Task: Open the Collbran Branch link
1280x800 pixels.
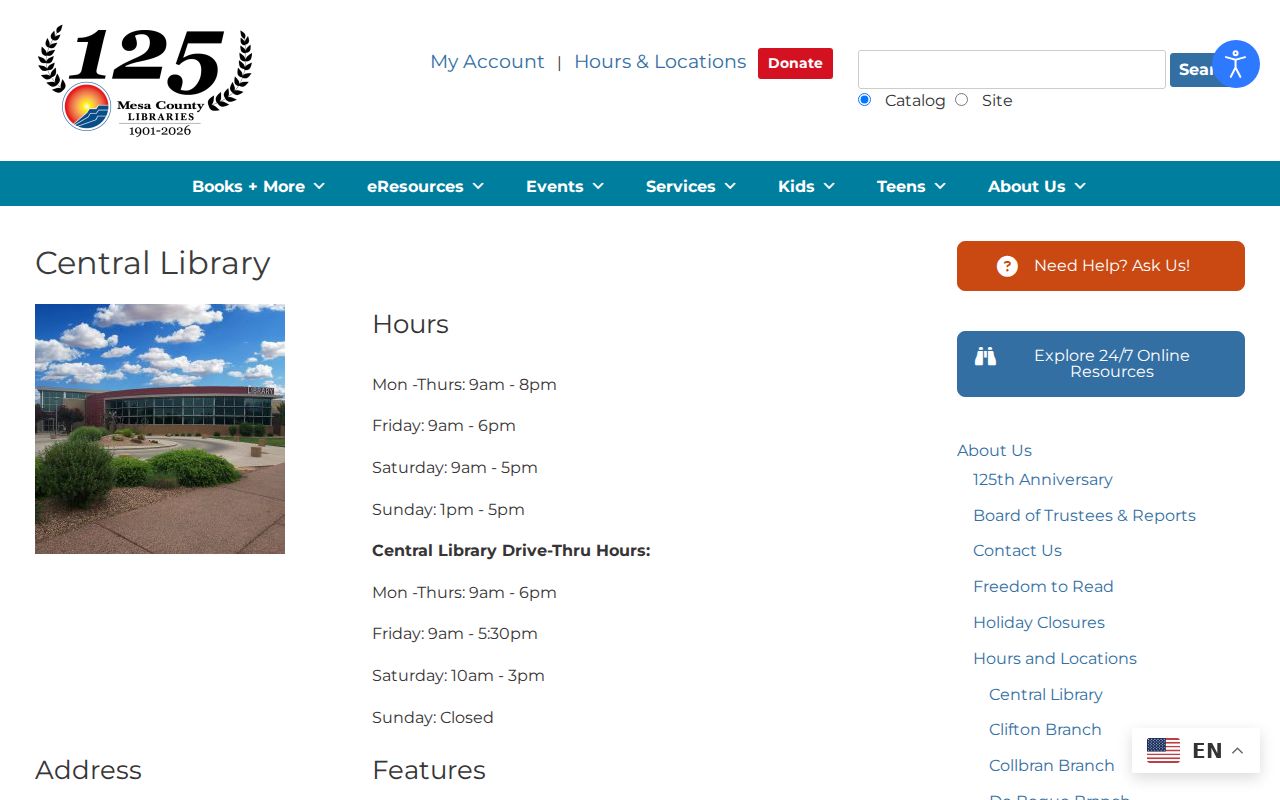Action: click(1052, 766)
